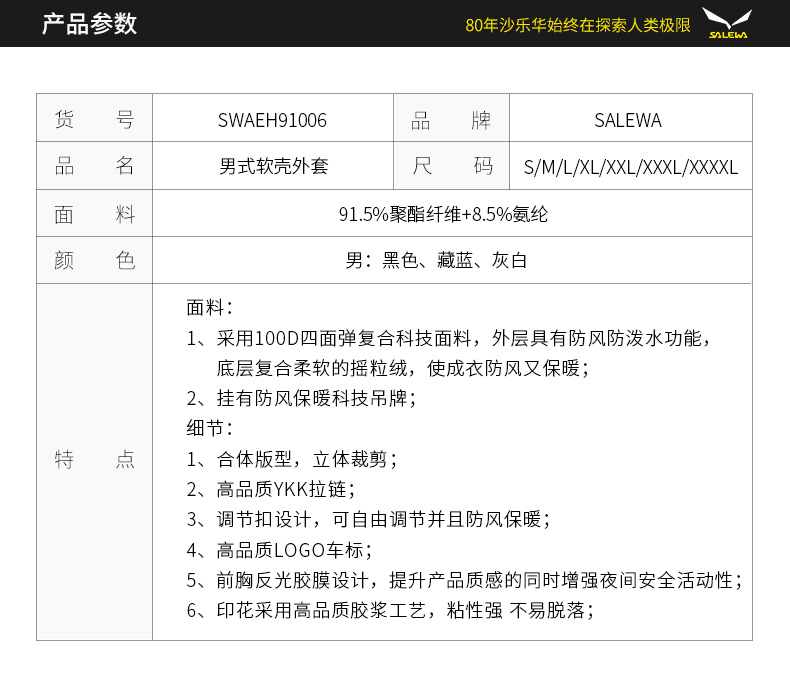The height and width of the screenshot is (691, 790).
Task: Click the 品名 label cell
Action: (x=94, y=166)
